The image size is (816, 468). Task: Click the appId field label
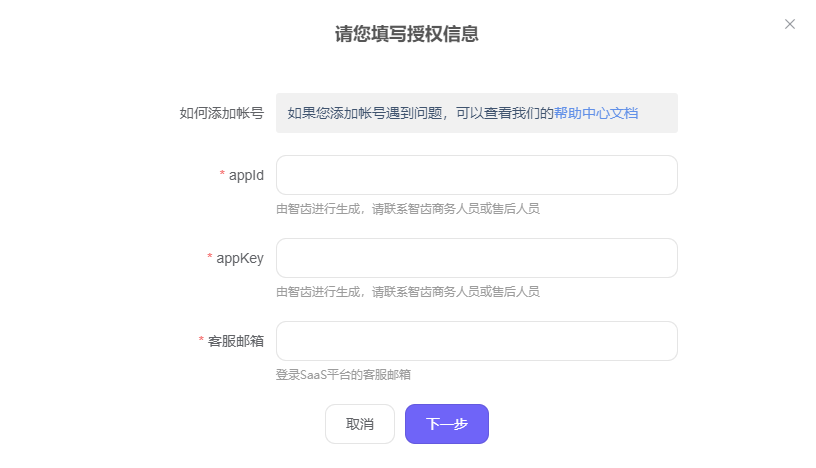pyautogui.click(x=246, y=175)
